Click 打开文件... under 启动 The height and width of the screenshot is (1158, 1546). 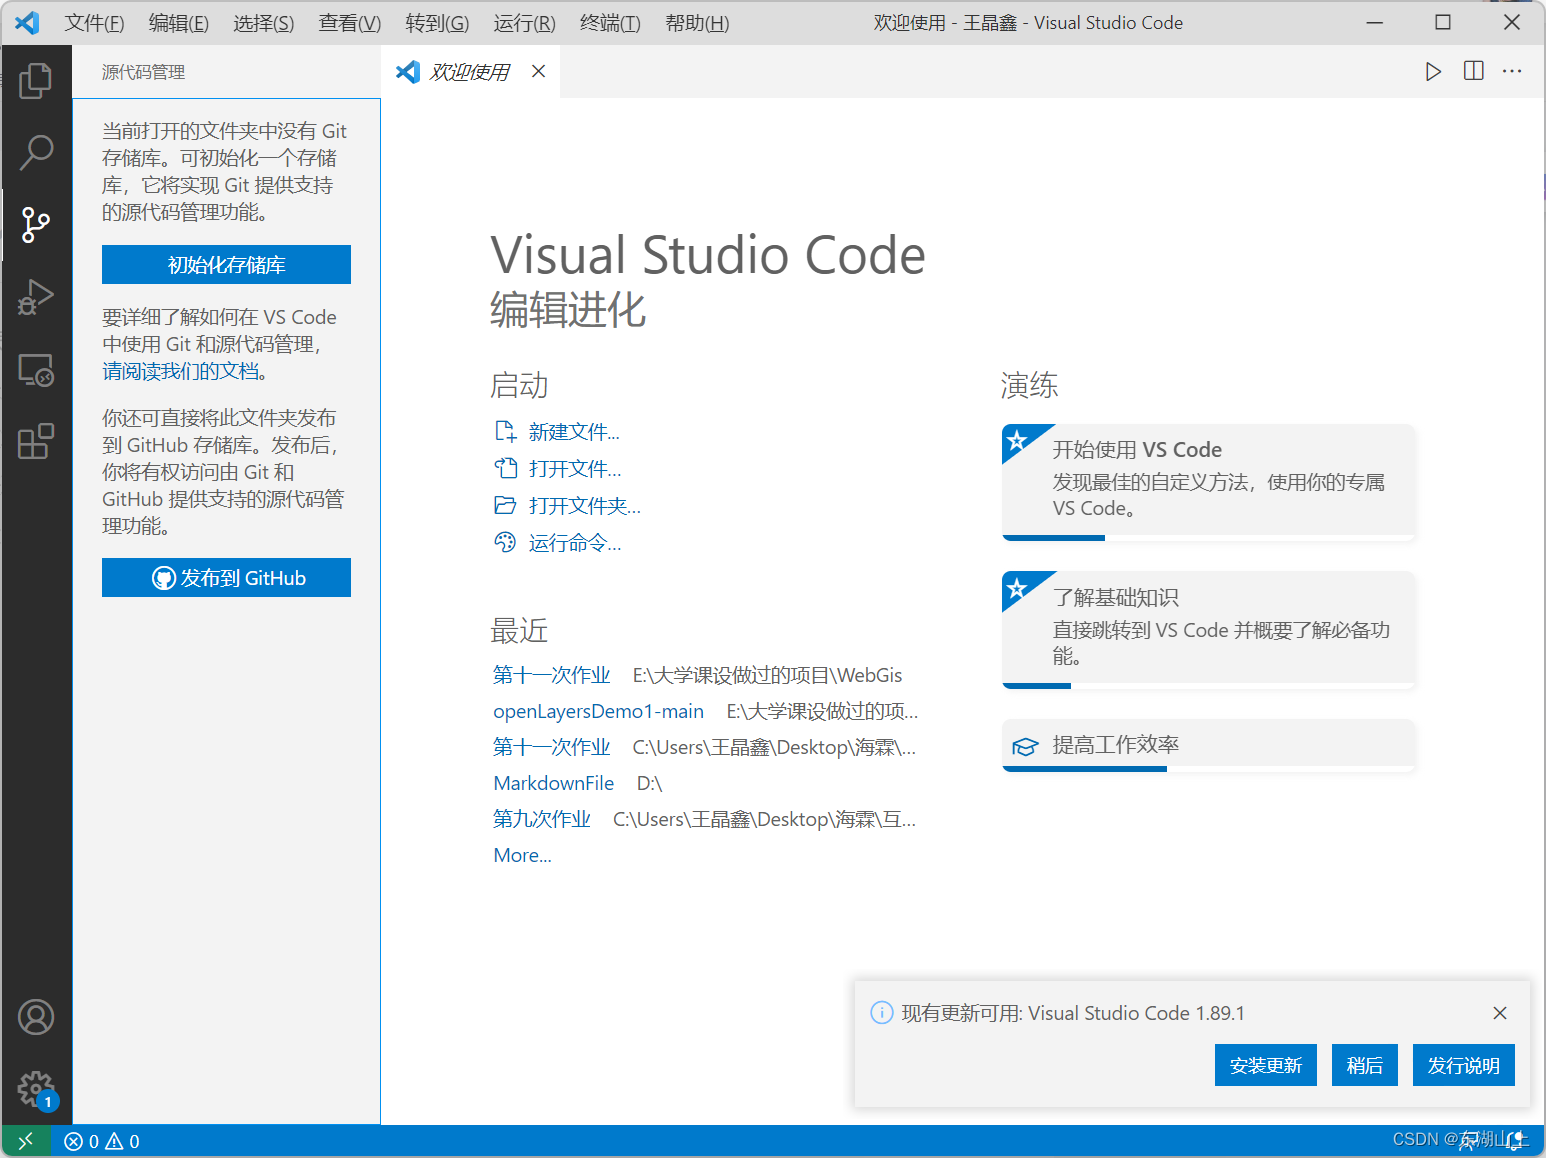(557, 469)
